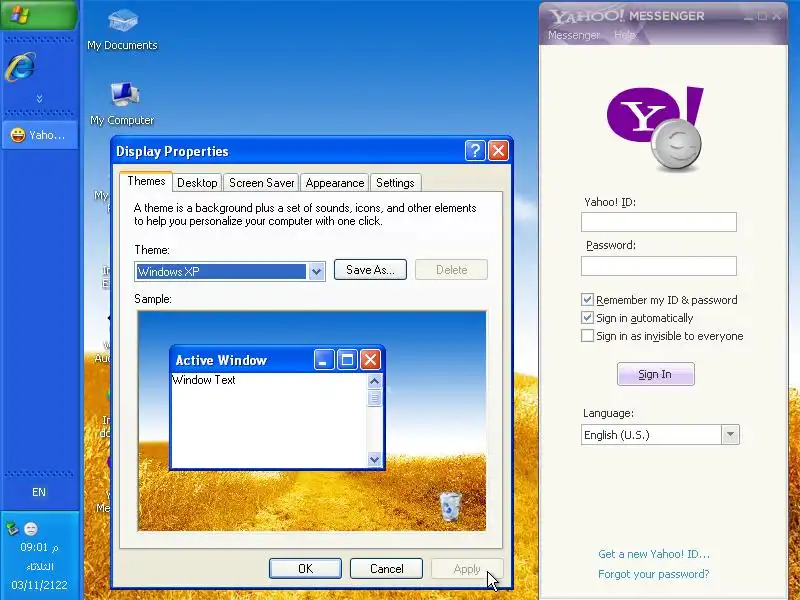Click the disabled Delete theme button
The image size is (800, 600).
(452, 270)
